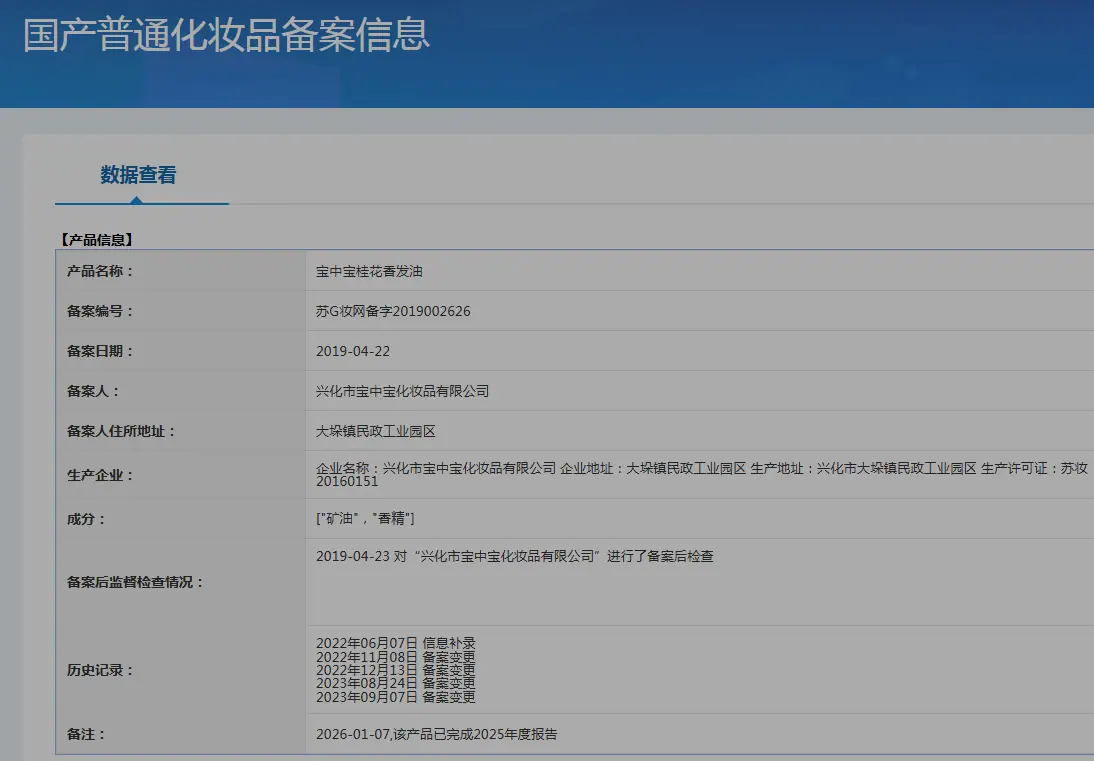Image resolution: width=1094 pixels, height=761 pixels.
Task: Click the 产品名称 label
Action: pos(100,271)
